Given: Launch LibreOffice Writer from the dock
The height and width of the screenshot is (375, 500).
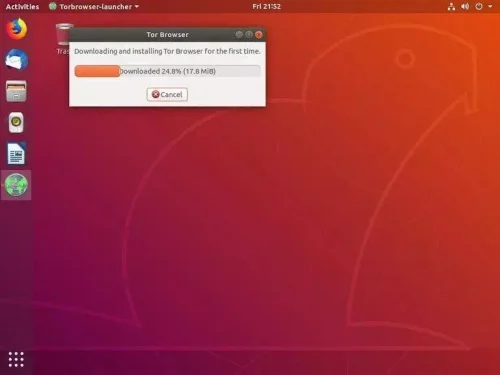Looking at the screenshot, I should 16,154.
